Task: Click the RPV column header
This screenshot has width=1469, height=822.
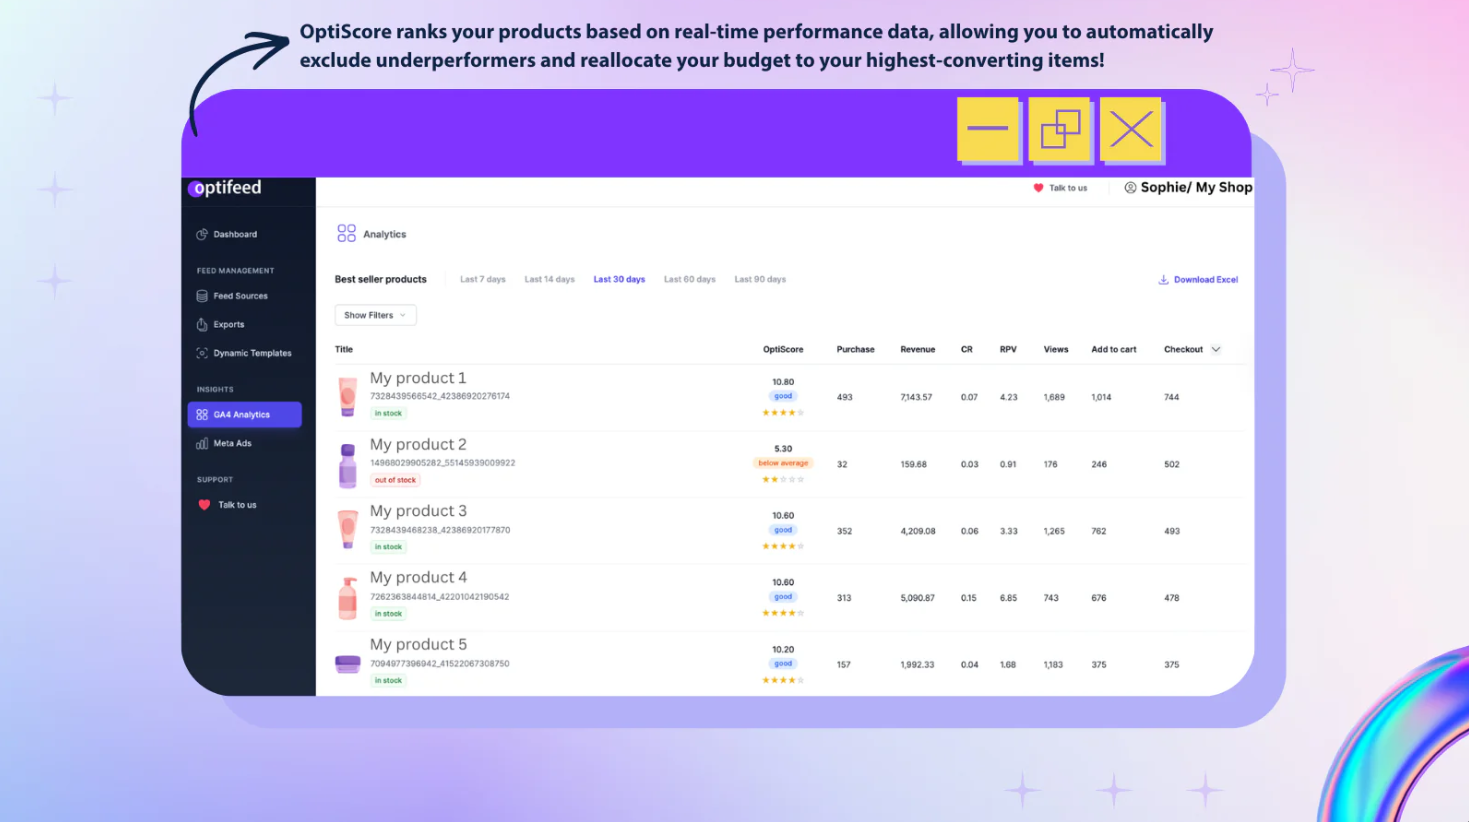Action: pos(1008,350)
